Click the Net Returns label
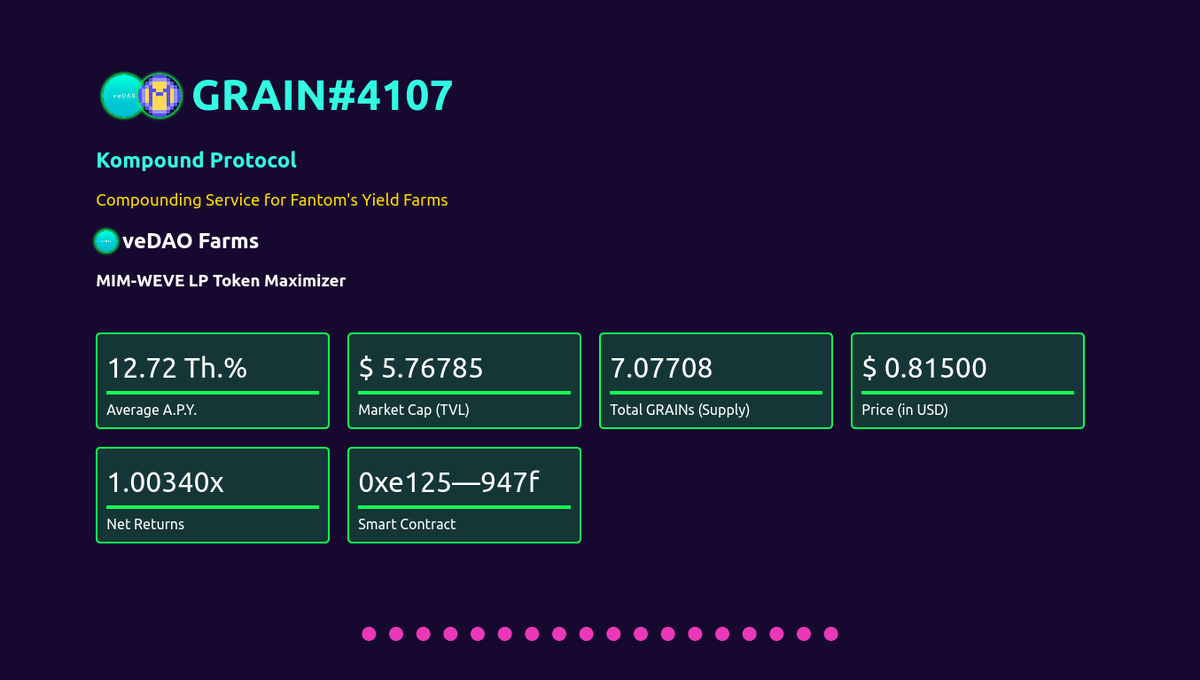Screen dimensions: 1200x680 146,524
